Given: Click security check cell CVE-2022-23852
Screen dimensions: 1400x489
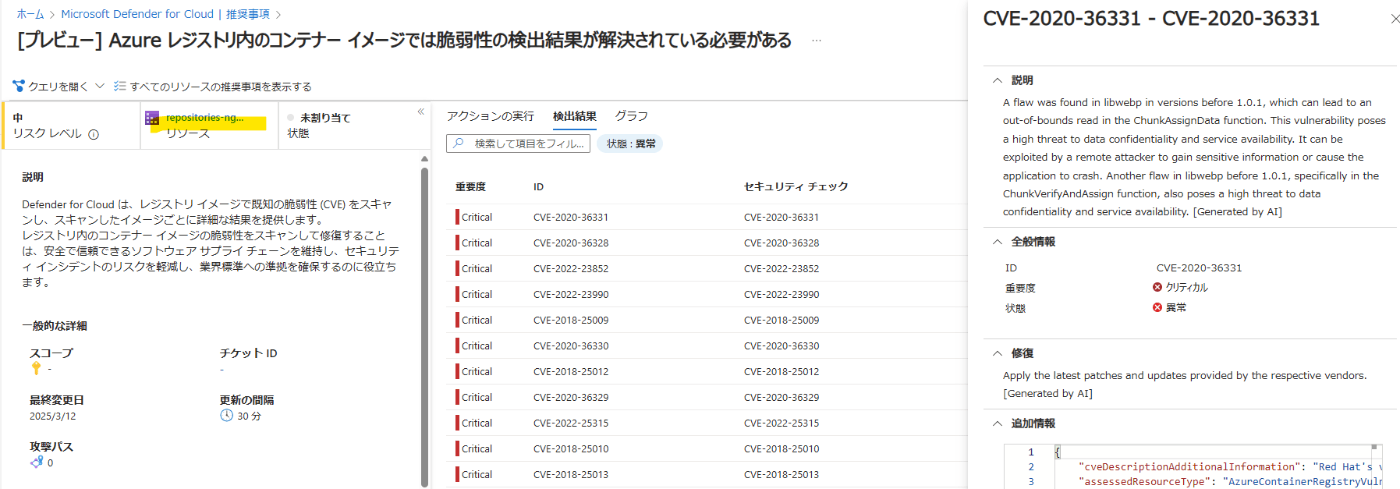Looking at the screenshot, I should pos(782,268).
